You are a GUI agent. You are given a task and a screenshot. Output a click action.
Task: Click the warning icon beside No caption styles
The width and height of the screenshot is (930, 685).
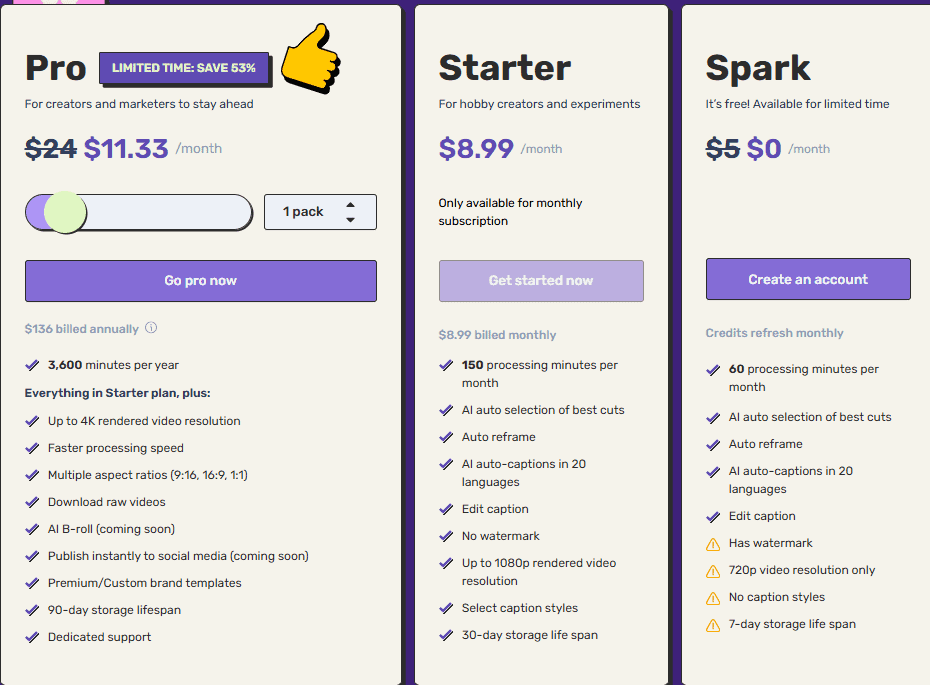[x=713, y=598]
